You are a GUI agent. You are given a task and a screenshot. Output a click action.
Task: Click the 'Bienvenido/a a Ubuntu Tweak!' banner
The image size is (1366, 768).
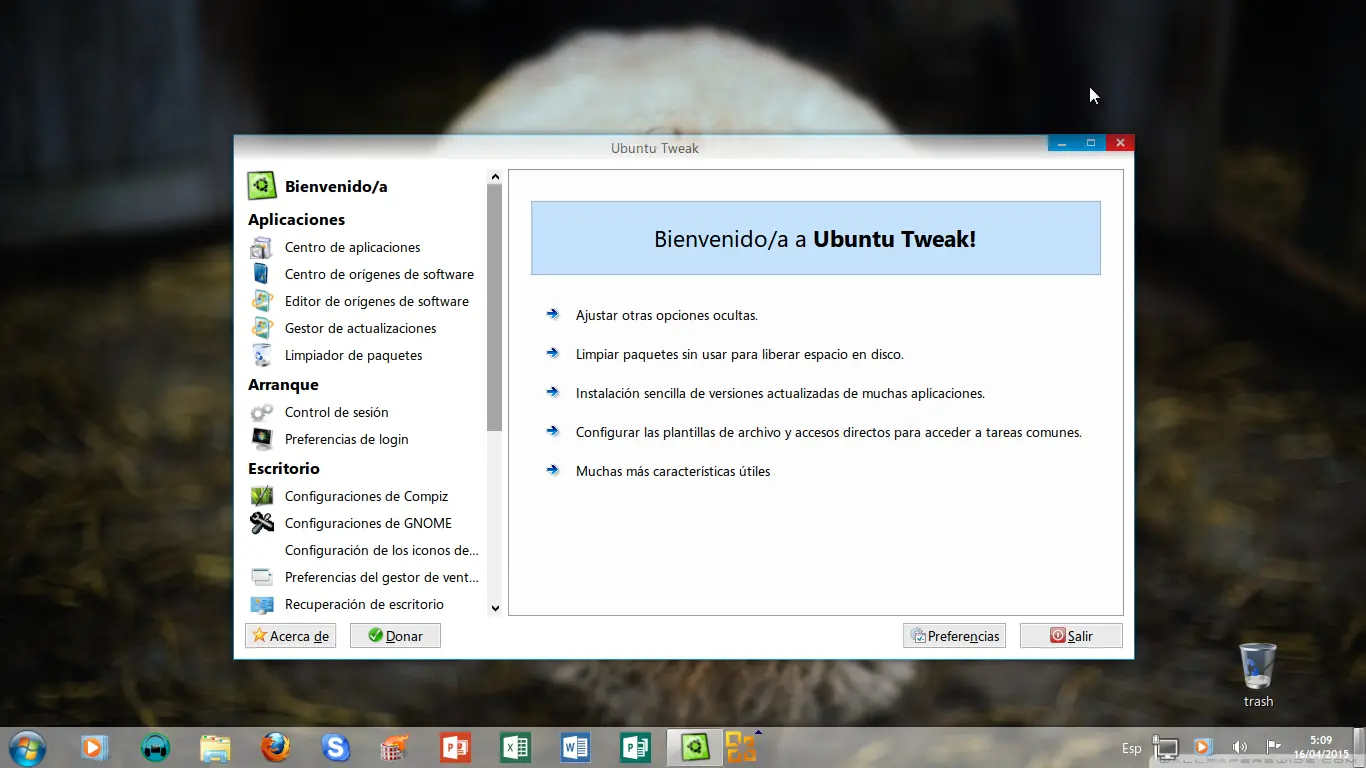[x=816, y=238]
